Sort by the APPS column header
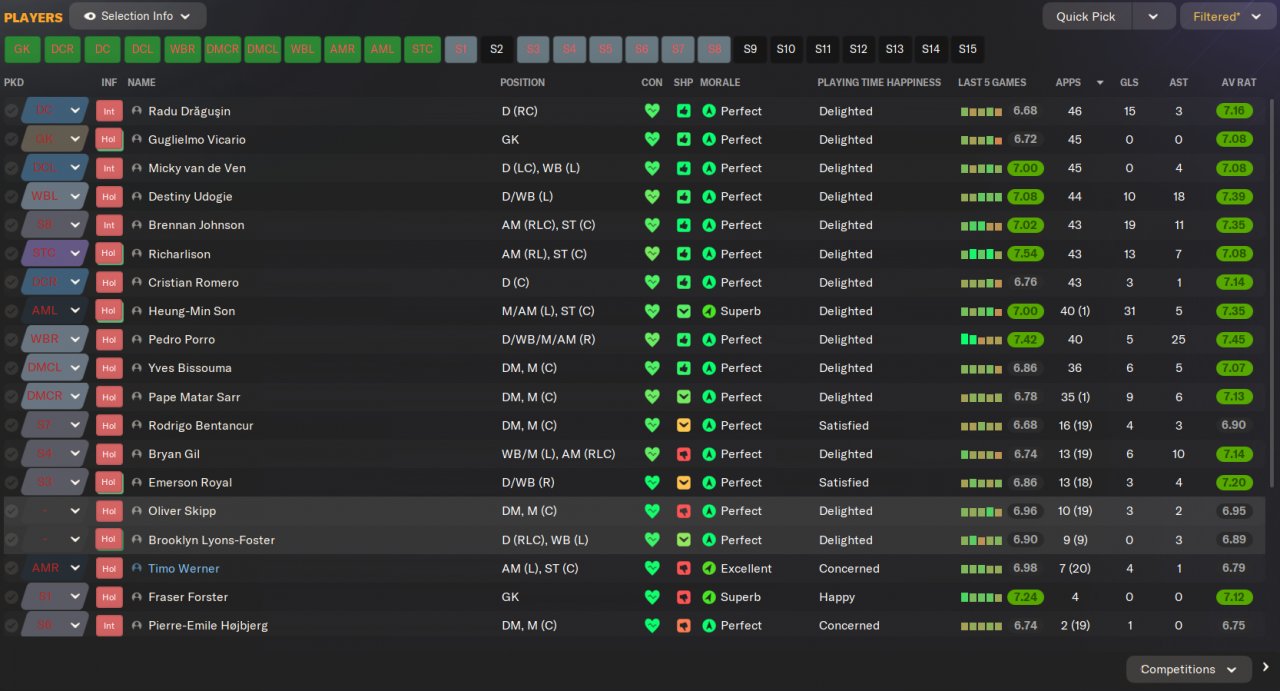The height and width of the screenshot is (691, 1280). 1068,82
